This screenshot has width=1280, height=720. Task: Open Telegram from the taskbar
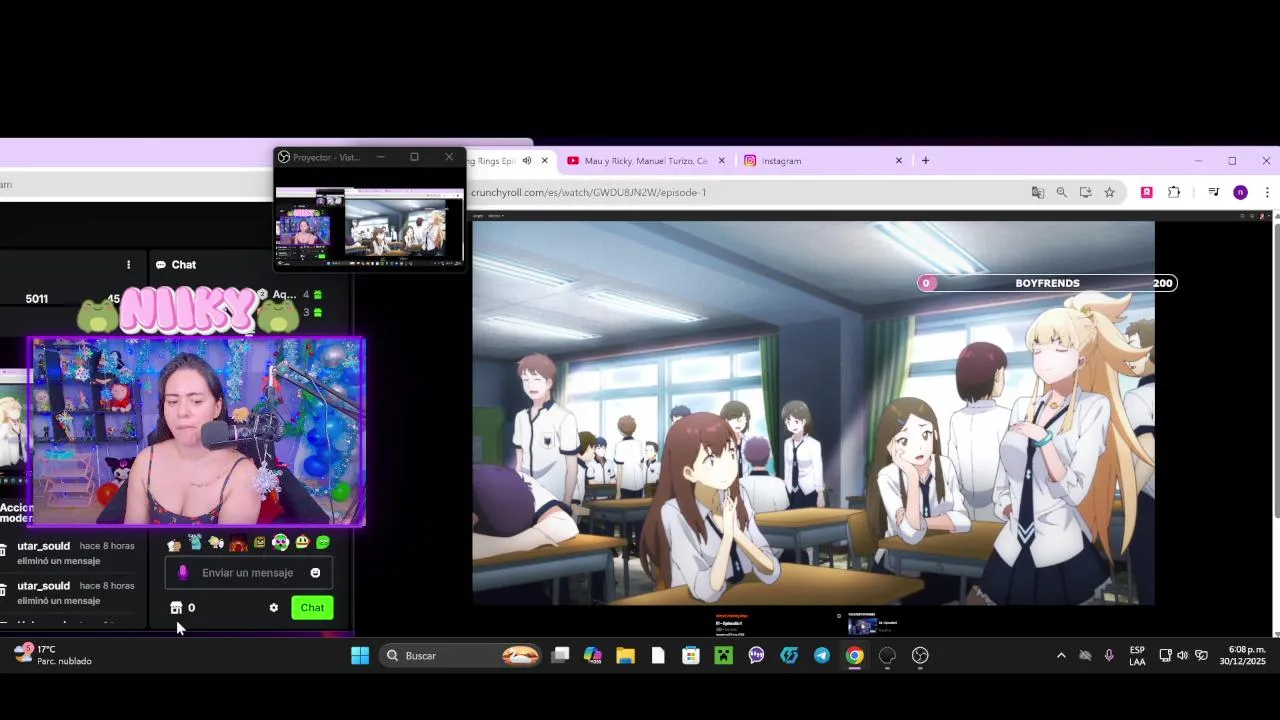(x=822, y=656)
